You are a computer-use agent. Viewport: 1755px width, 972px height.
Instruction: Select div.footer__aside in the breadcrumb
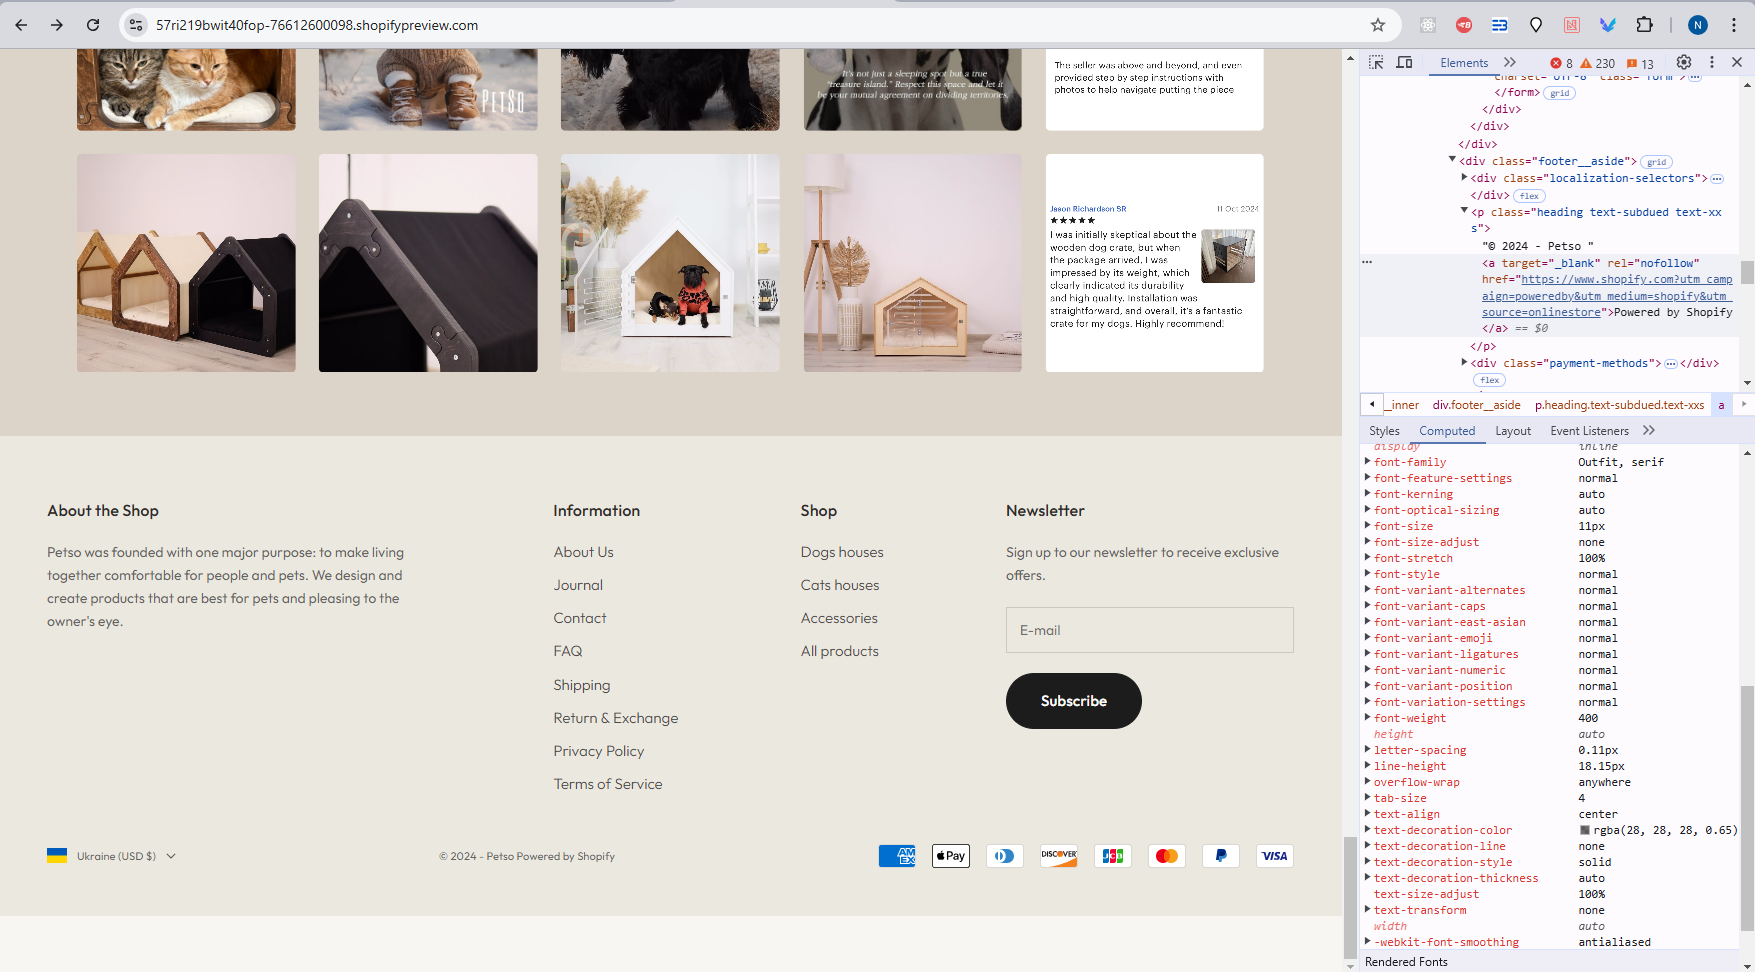pos(1476,405)
